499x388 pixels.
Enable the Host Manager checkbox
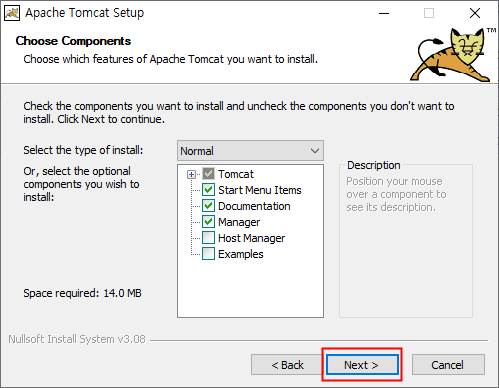point(208,238)
